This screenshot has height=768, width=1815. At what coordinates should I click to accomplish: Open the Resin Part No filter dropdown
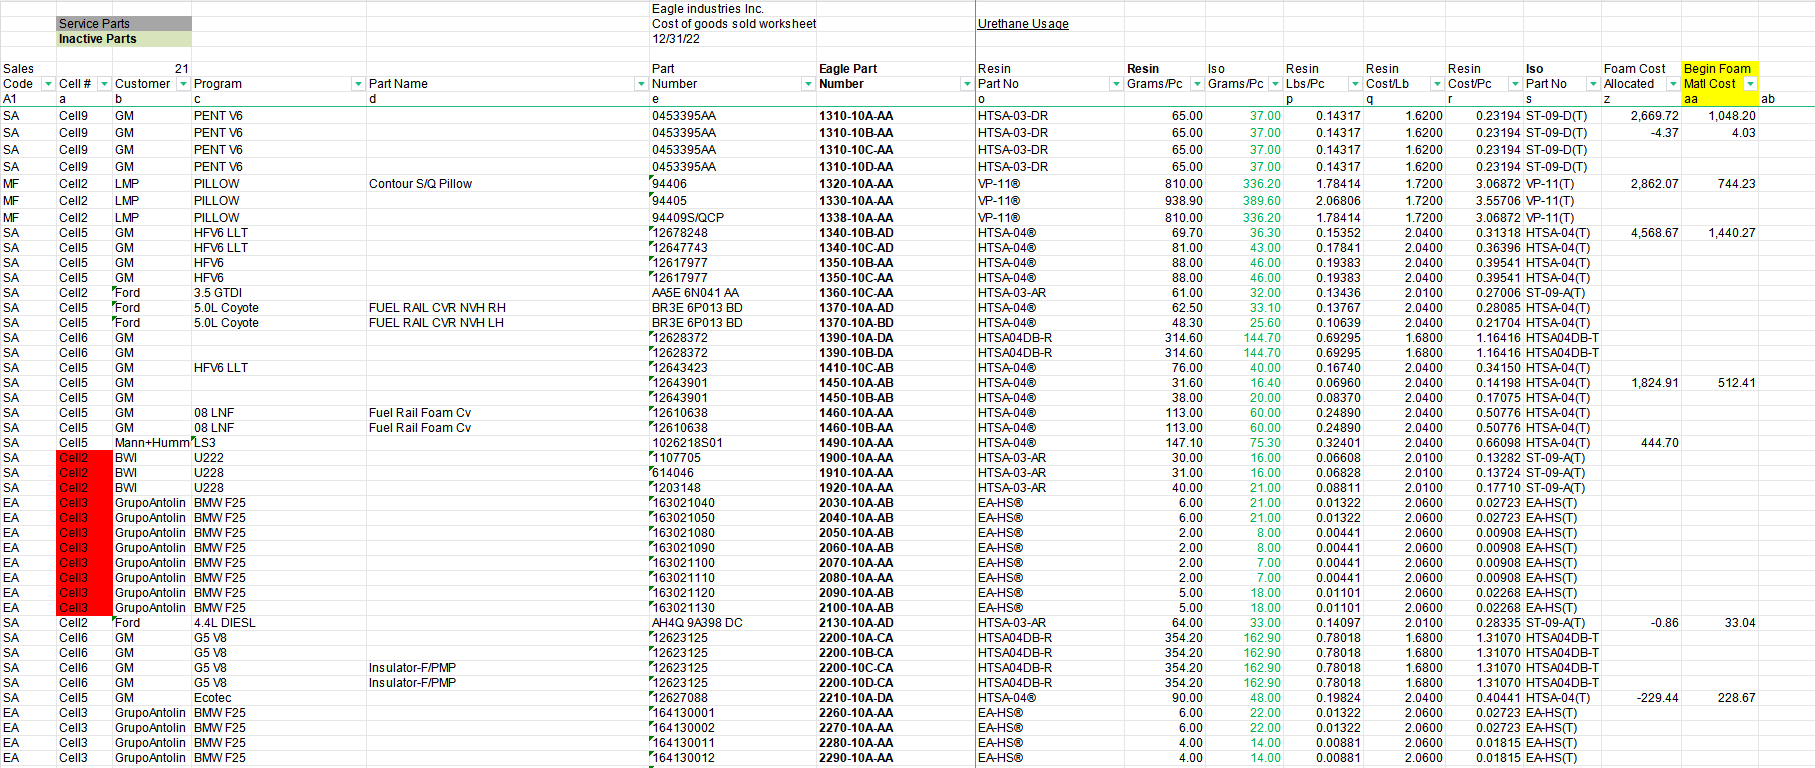pyautogui.click(x=1116, y=84)
